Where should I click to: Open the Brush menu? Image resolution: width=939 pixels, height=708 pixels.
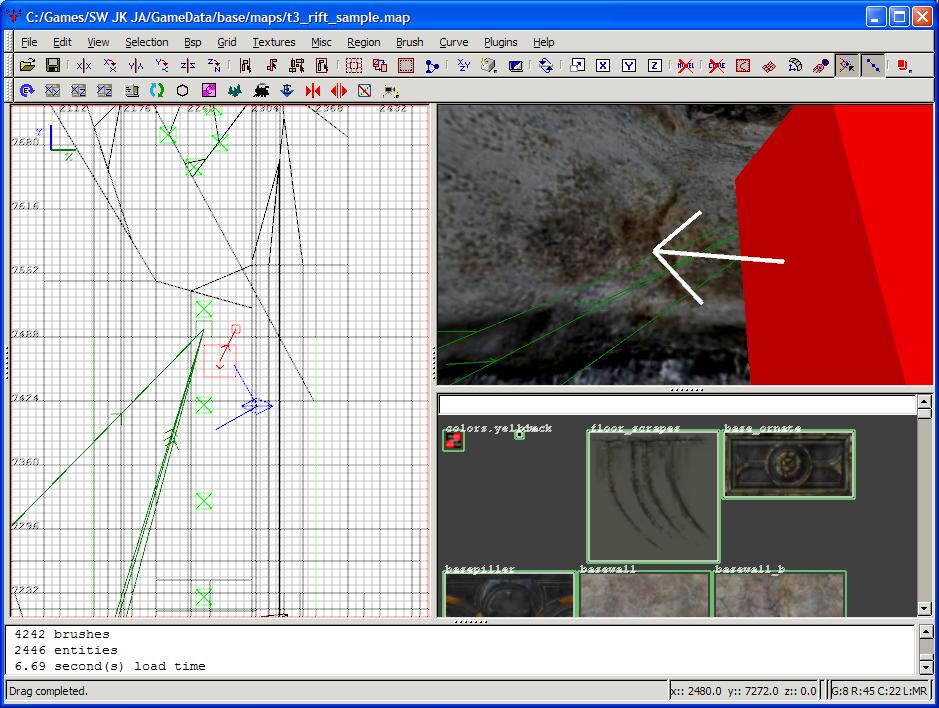pos(410,42)
